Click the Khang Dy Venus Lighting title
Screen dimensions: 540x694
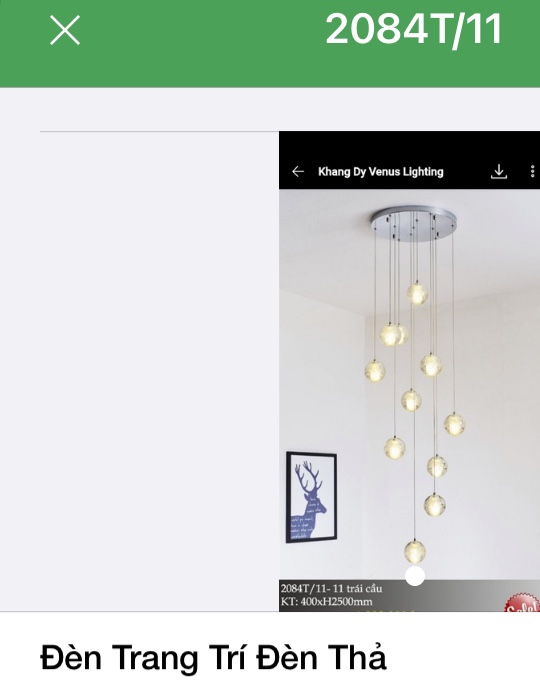[x=381, y=172]
